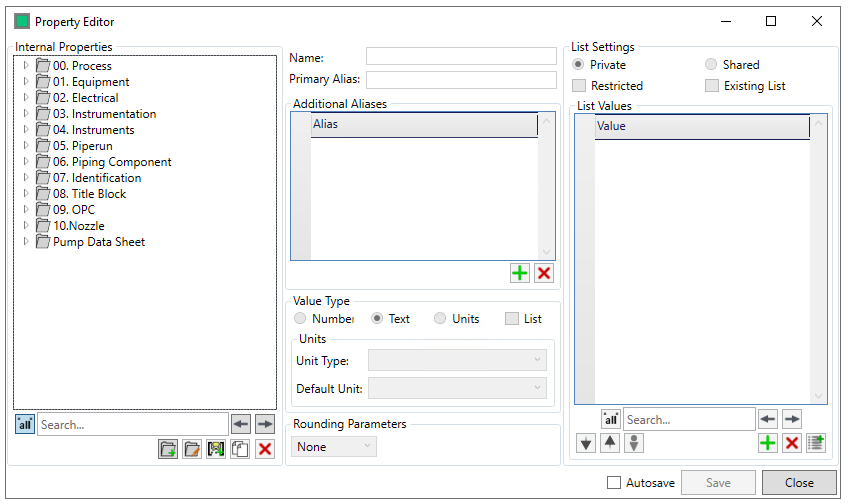Add multiple list values with list-plus icon
The height and width of the screenshot is (503, 848).
pos(816,443)
